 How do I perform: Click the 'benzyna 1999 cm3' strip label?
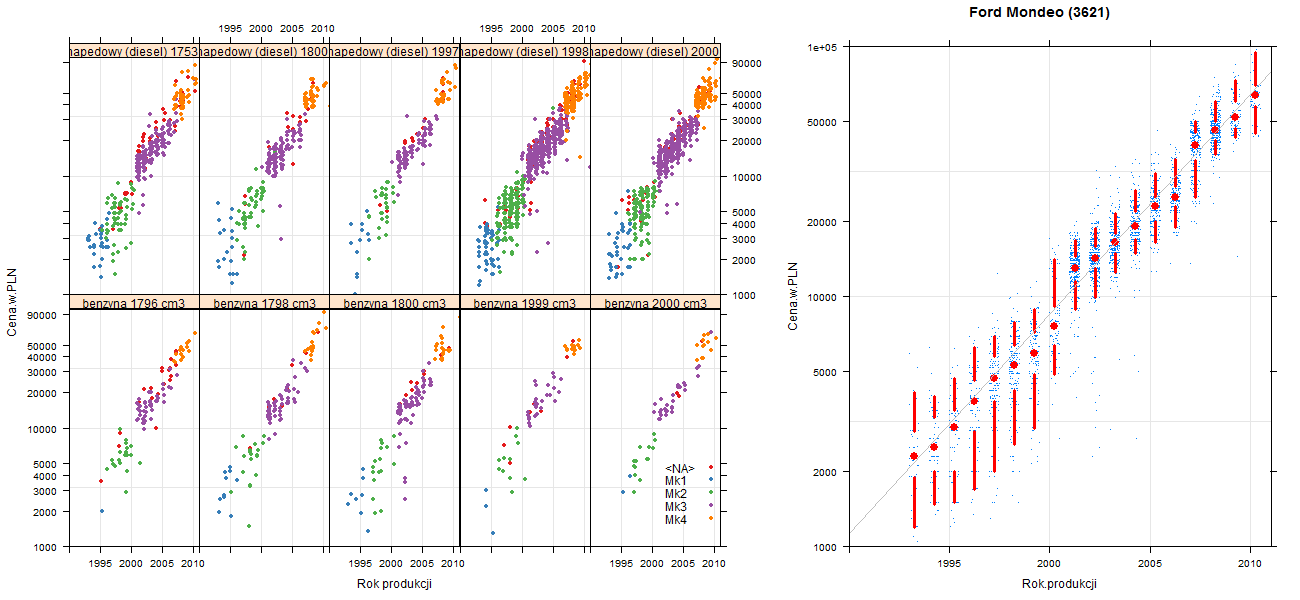(525, 303)
